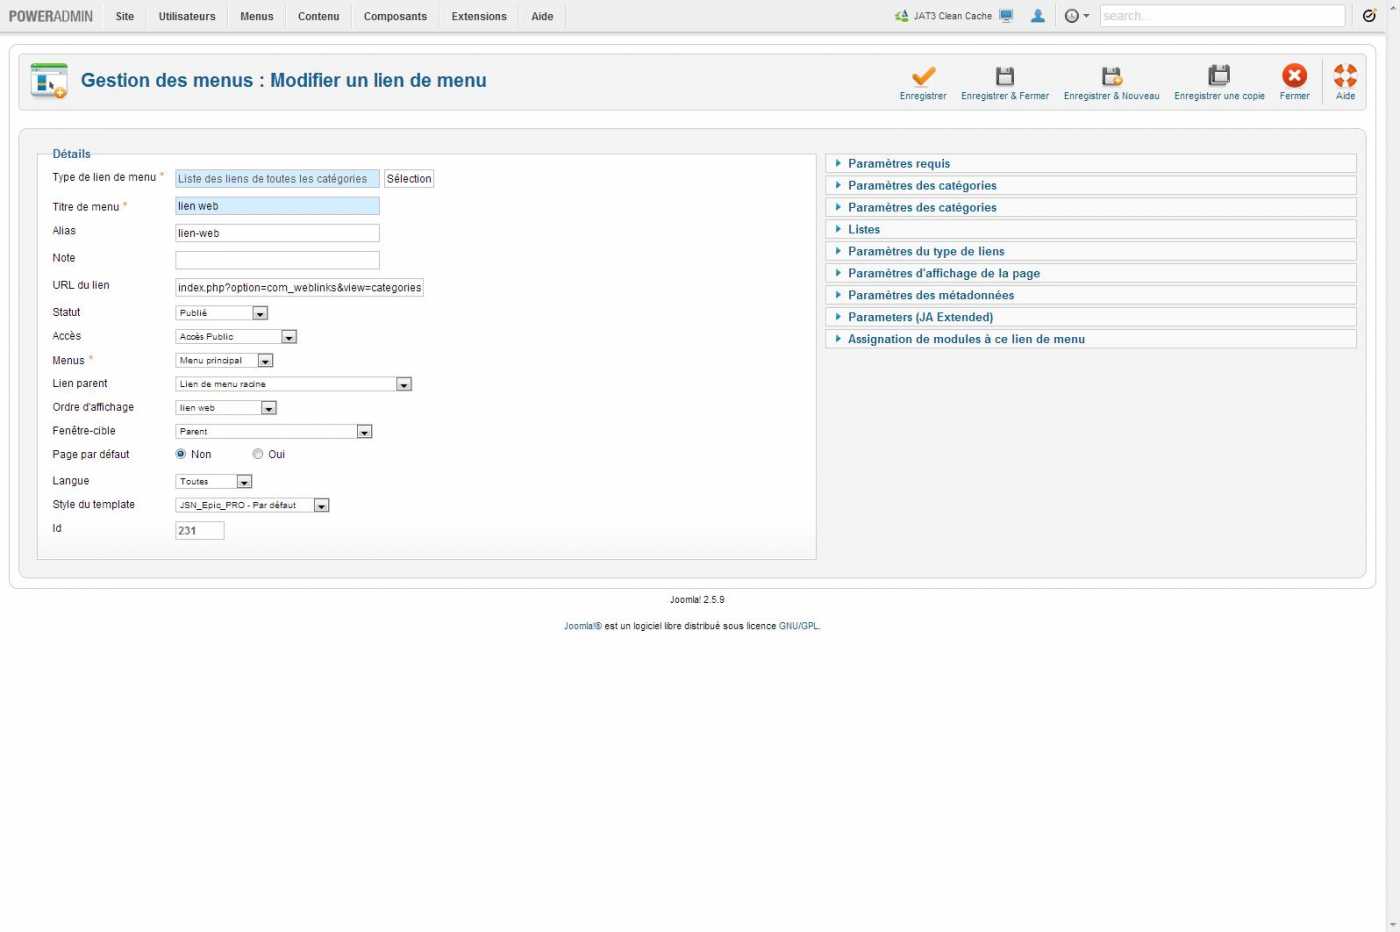Click the Enregistrer une copie icon
This screenshot has width=1400, height=932.
(x=1218, y=77)
